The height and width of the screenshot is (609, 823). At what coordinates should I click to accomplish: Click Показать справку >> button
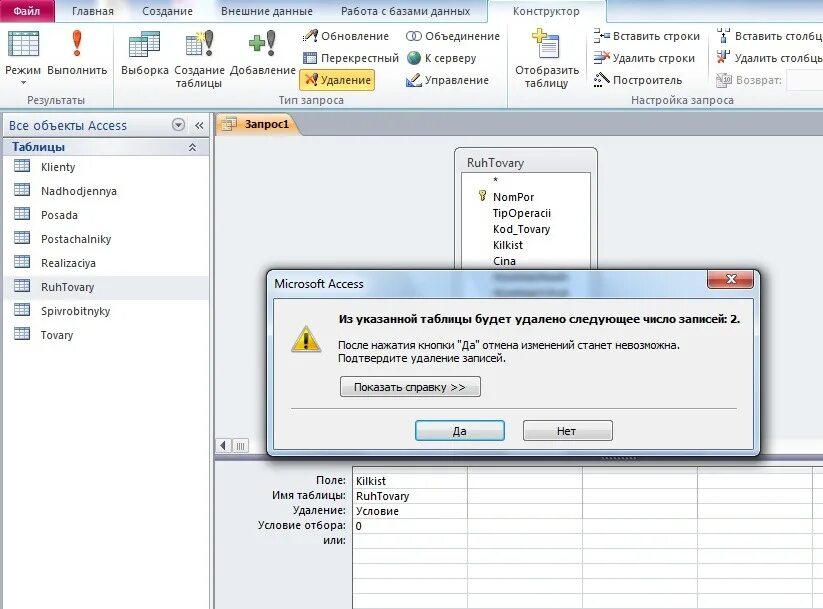click(410, 387)
